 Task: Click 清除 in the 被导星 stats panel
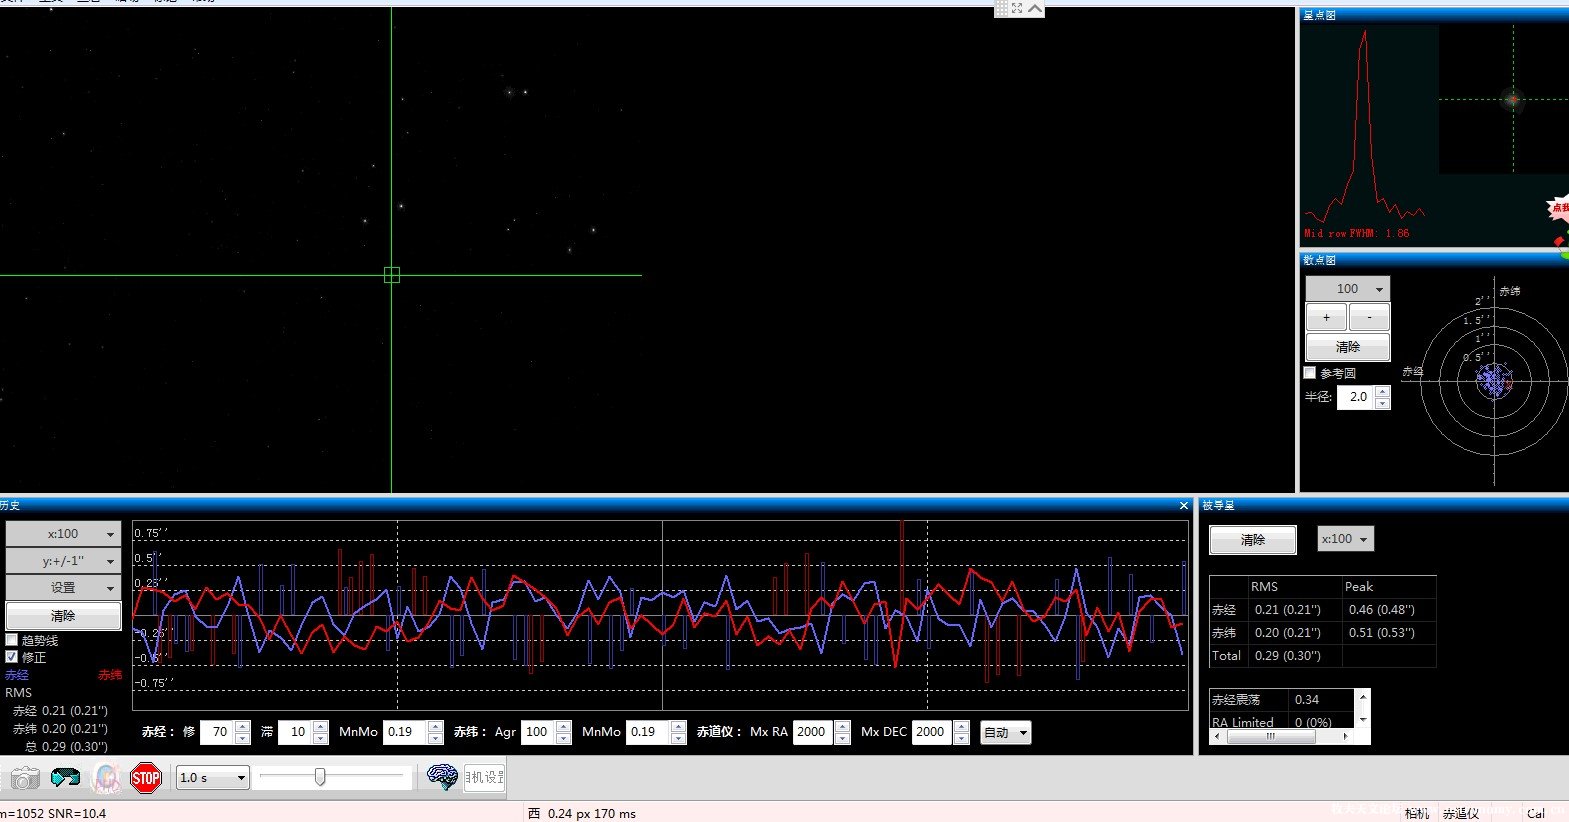point(1253,540)
